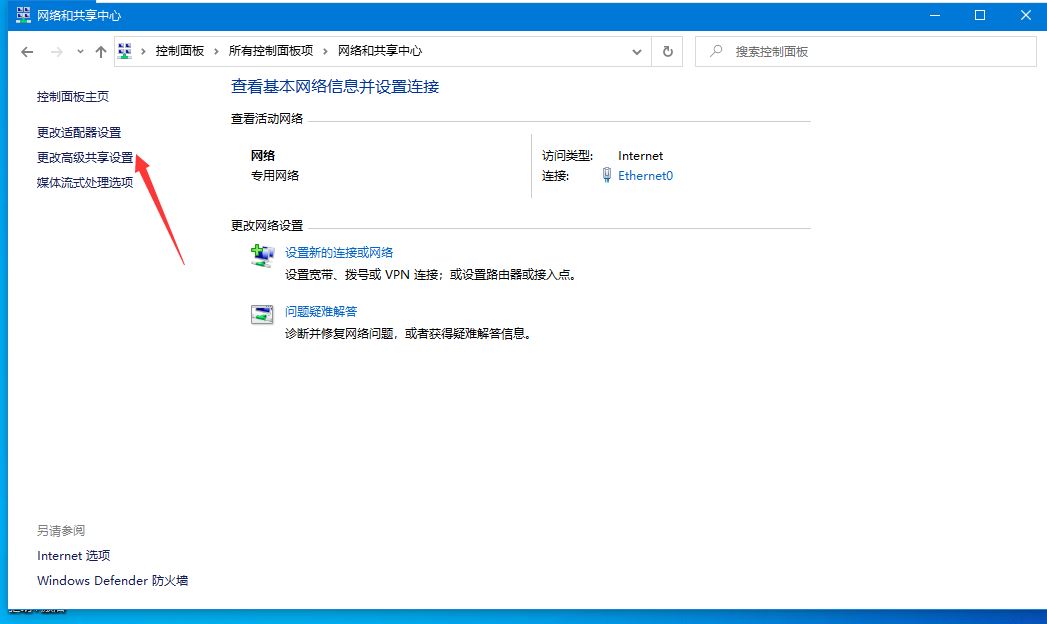Open 媒体流式处理选项 from the sidebar
Screen dimensions: 1047x624
pyautogui.click(x=85, y=183)
